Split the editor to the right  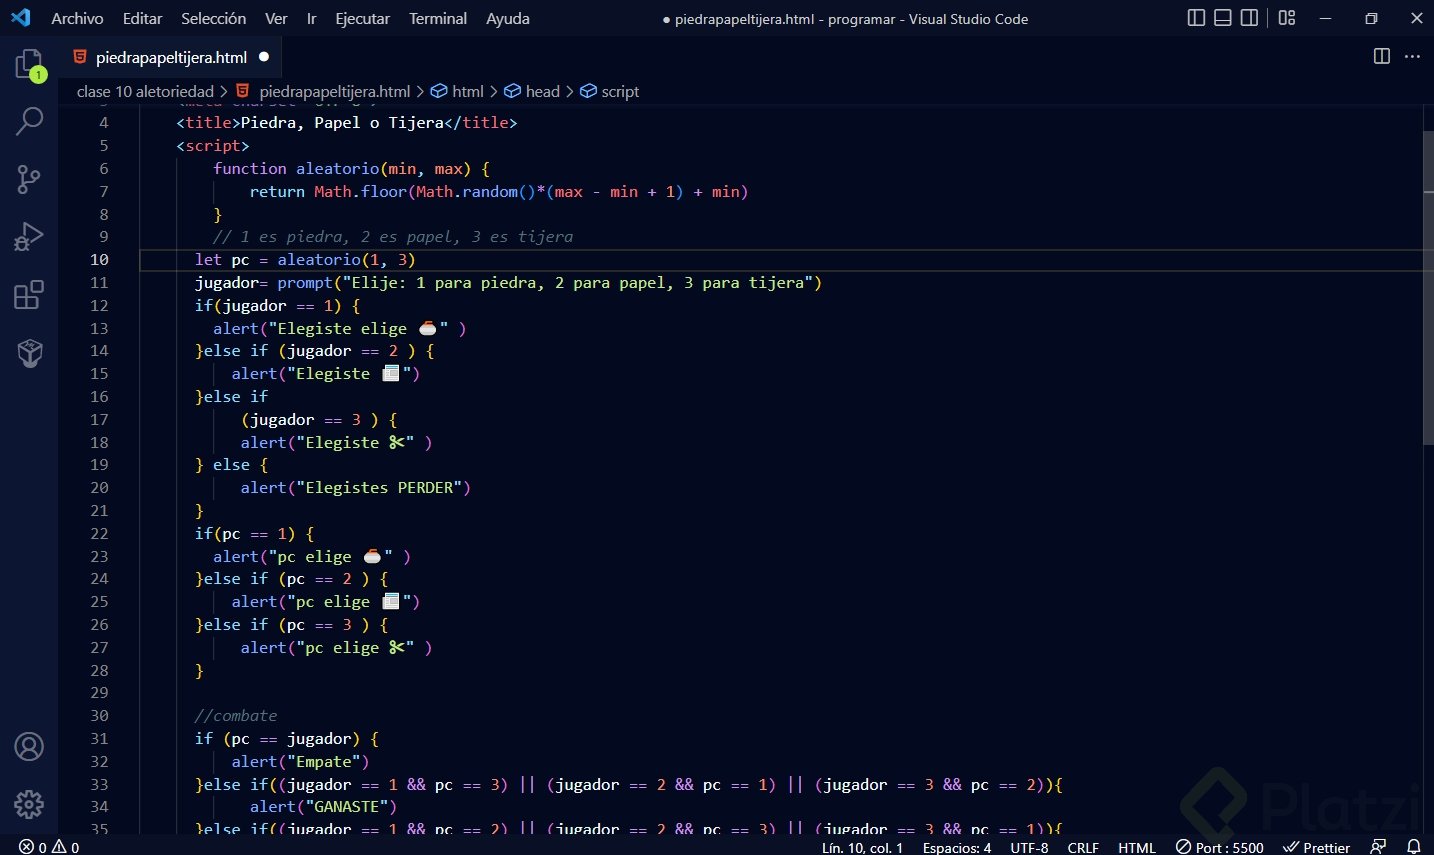[1382, 56]
